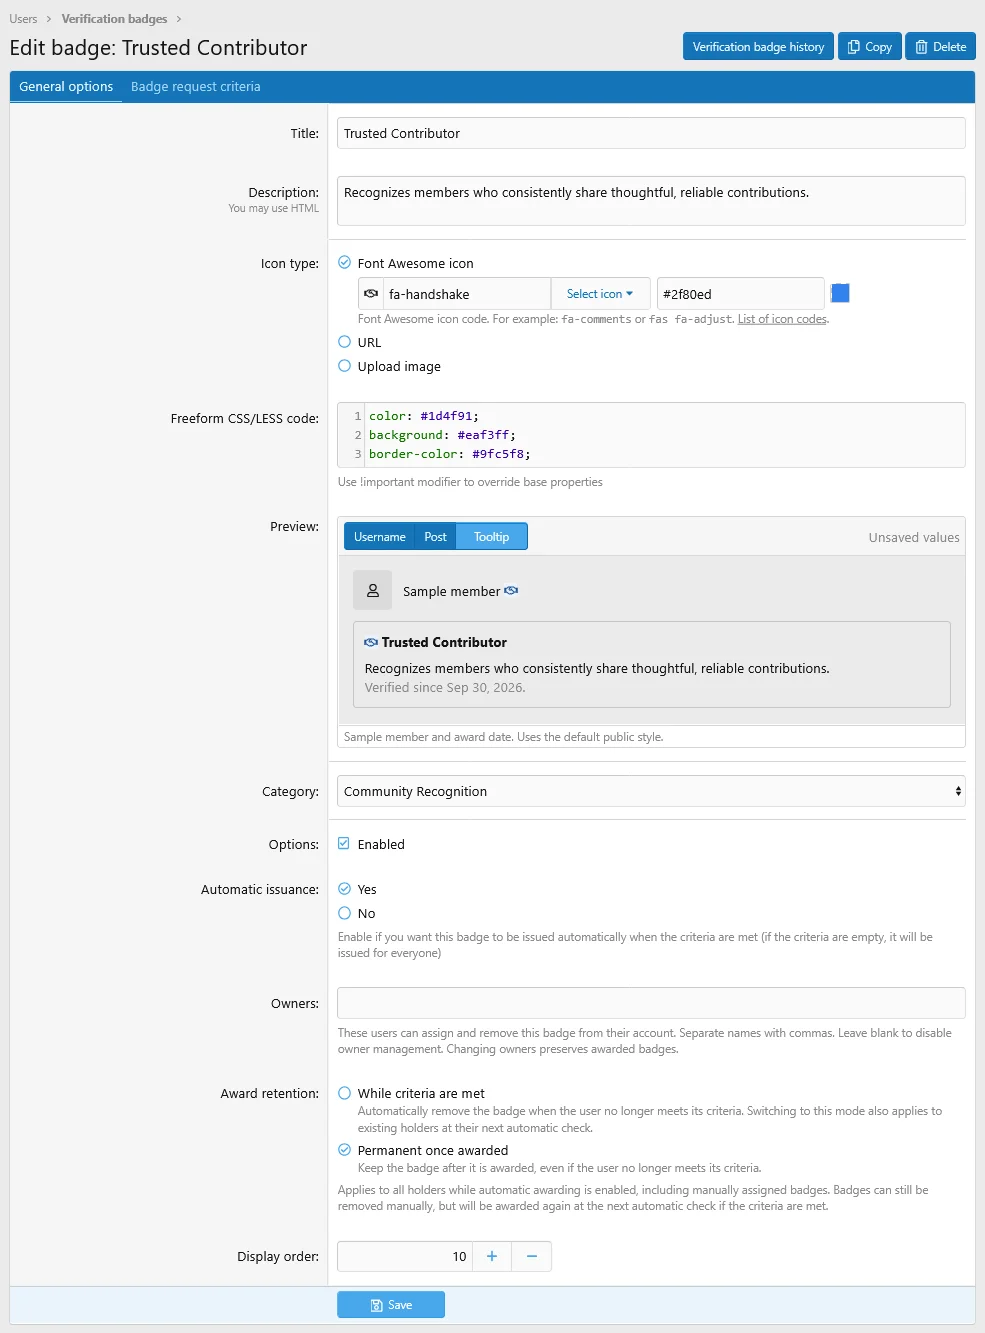This screenshot has width=985, height=1333.
Task: Click the Delete button
Action: pyautogui.click(x=940, y=47)
